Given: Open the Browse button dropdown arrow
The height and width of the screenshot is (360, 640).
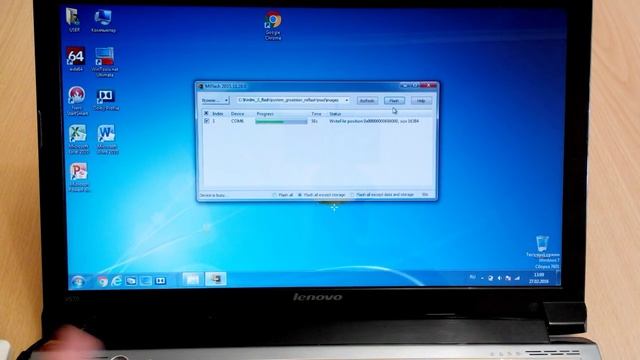Looking at the screenshot, I should 226,100.
